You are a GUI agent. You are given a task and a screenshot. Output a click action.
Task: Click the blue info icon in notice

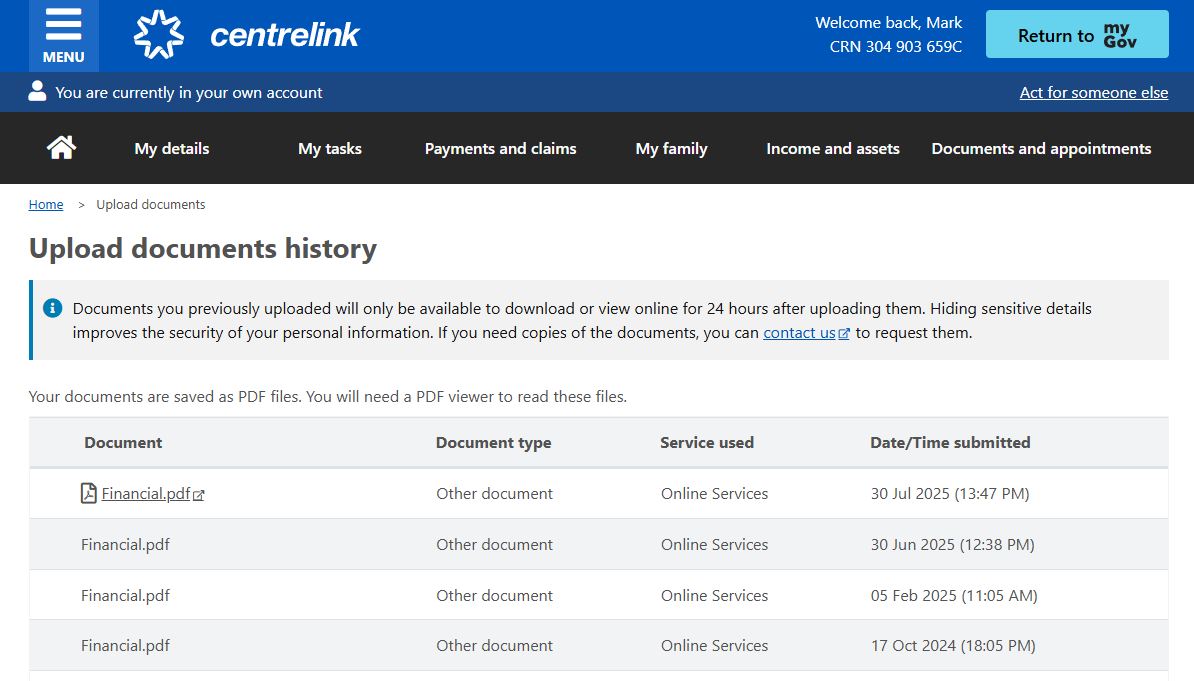pos(53,308)
